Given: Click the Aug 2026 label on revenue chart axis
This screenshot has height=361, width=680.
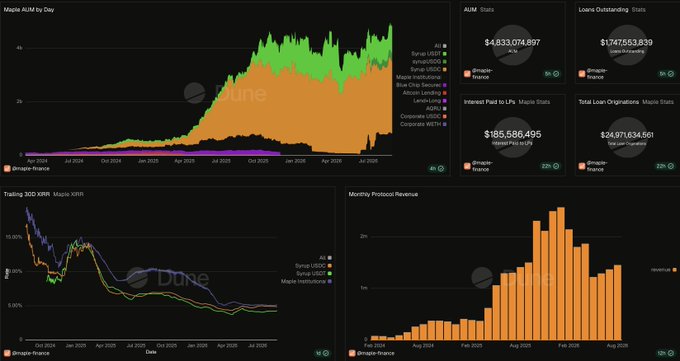Looking at the screenshot, I should (617, 346).
